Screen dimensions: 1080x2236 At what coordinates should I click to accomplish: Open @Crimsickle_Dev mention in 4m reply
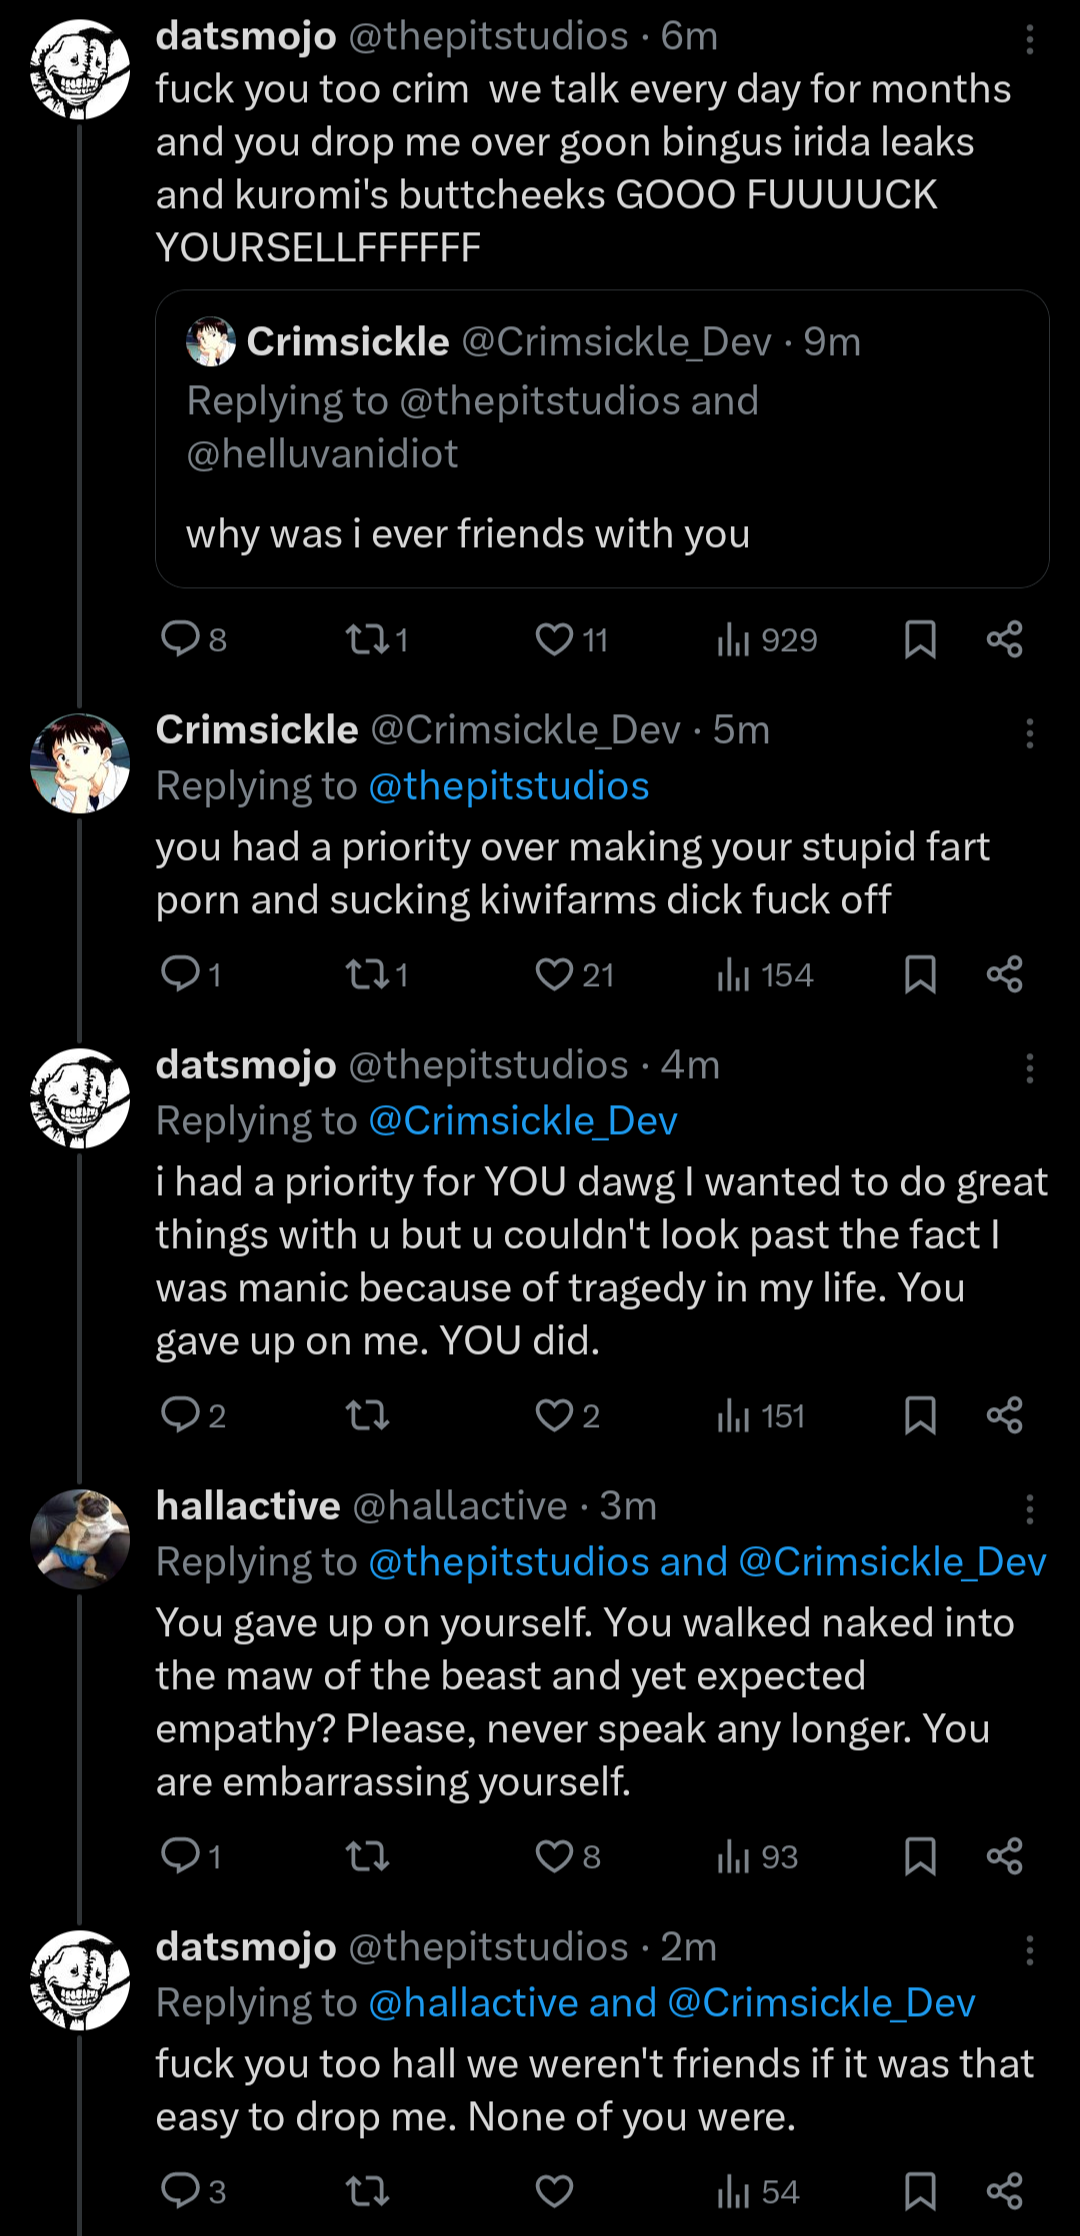(523, 1122)
